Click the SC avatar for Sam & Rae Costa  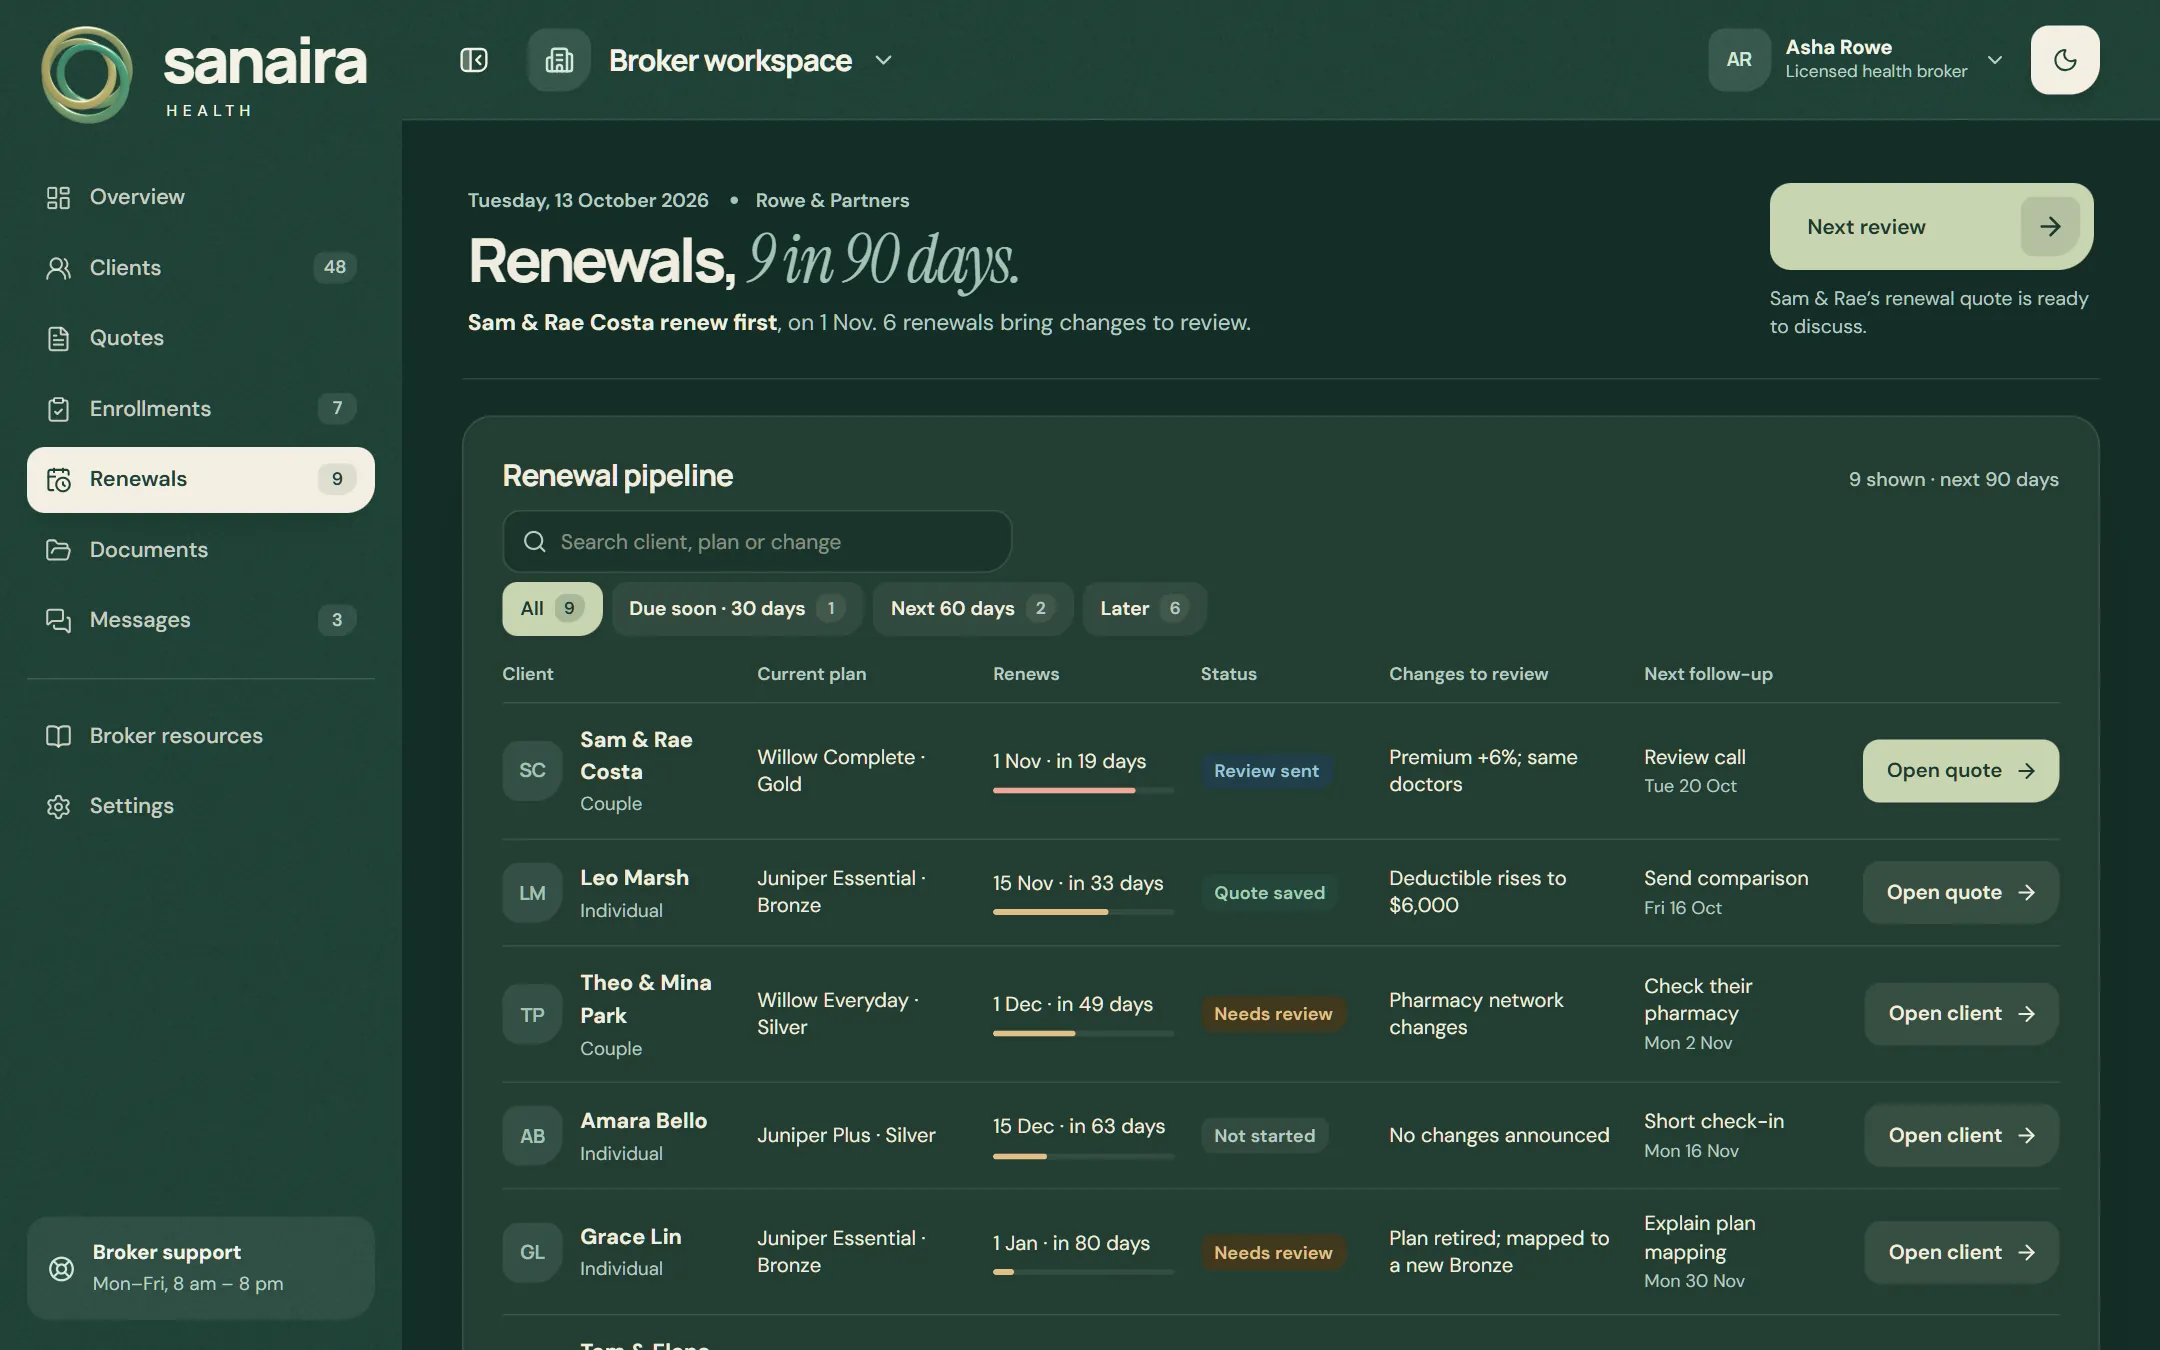pos(532,770)
